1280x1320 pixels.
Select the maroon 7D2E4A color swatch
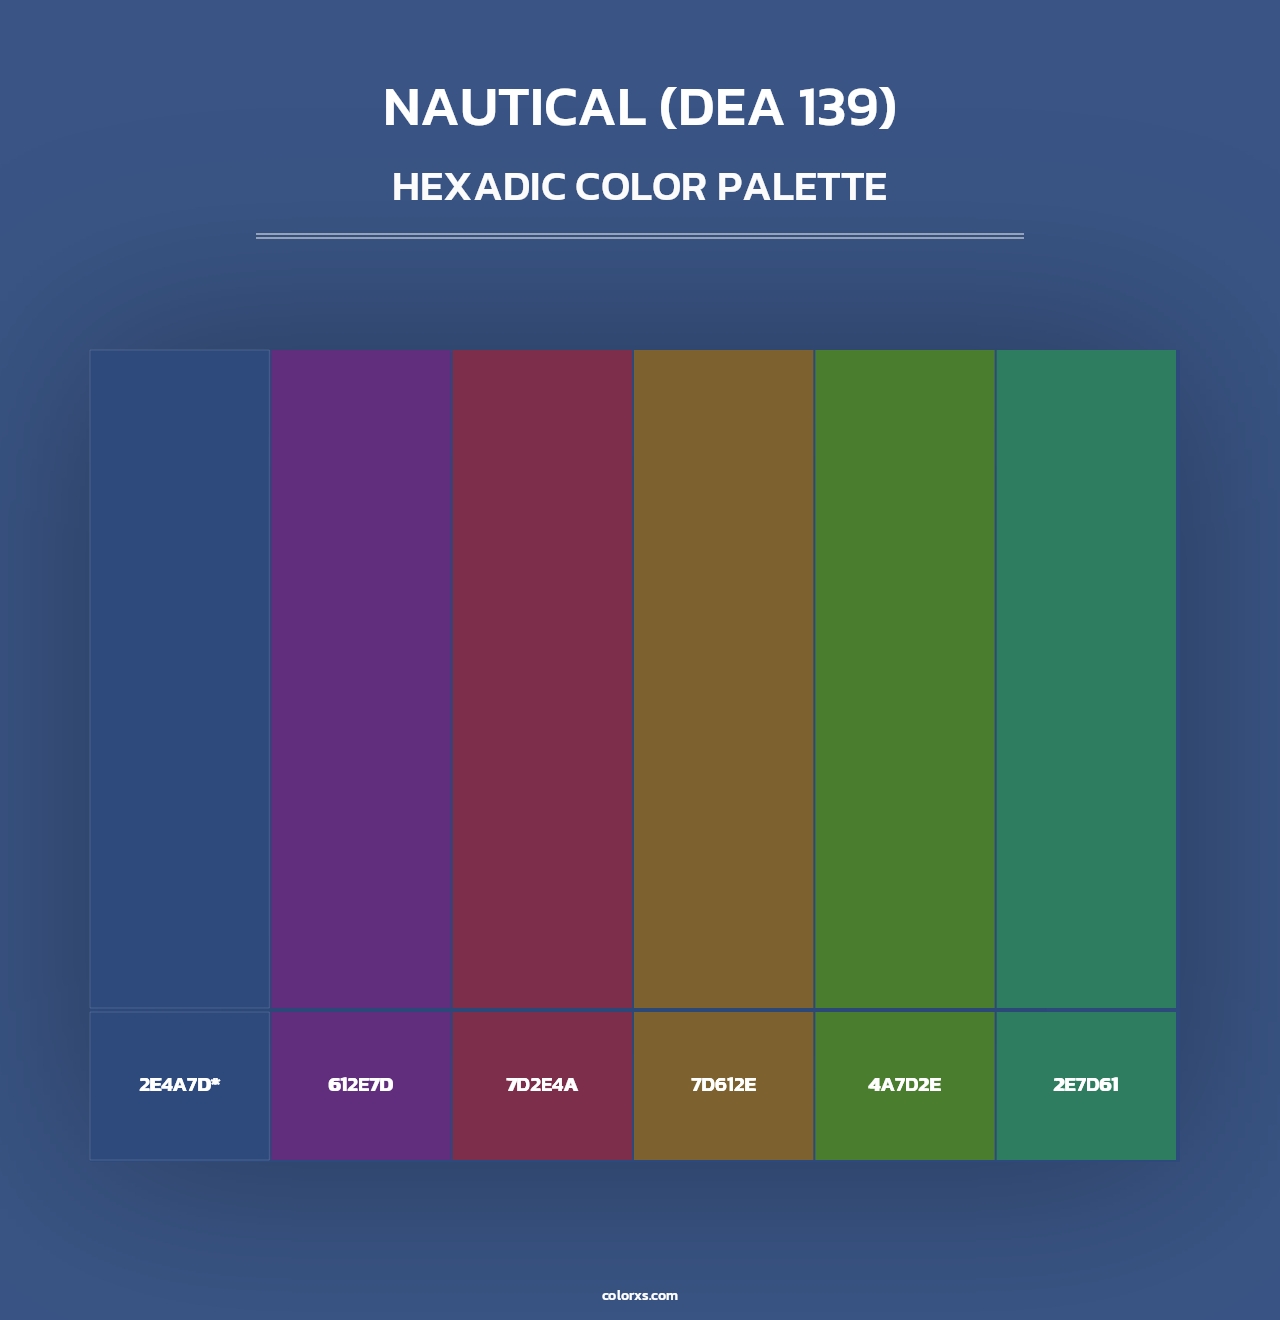[543, 680]
